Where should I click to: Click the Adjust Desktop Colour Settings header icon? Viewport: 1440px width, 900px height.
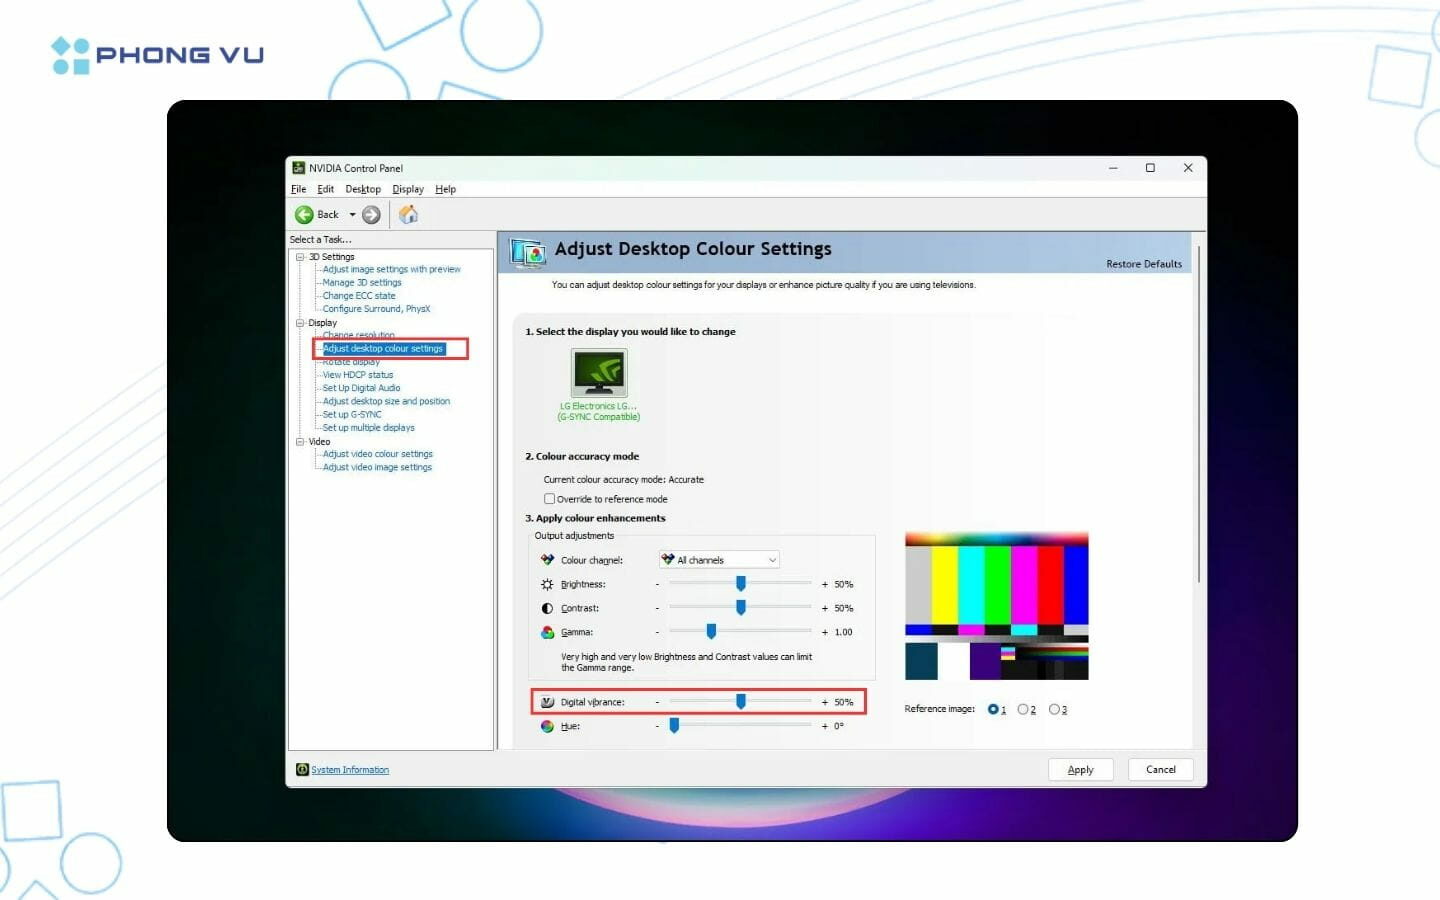coord(528,252)
